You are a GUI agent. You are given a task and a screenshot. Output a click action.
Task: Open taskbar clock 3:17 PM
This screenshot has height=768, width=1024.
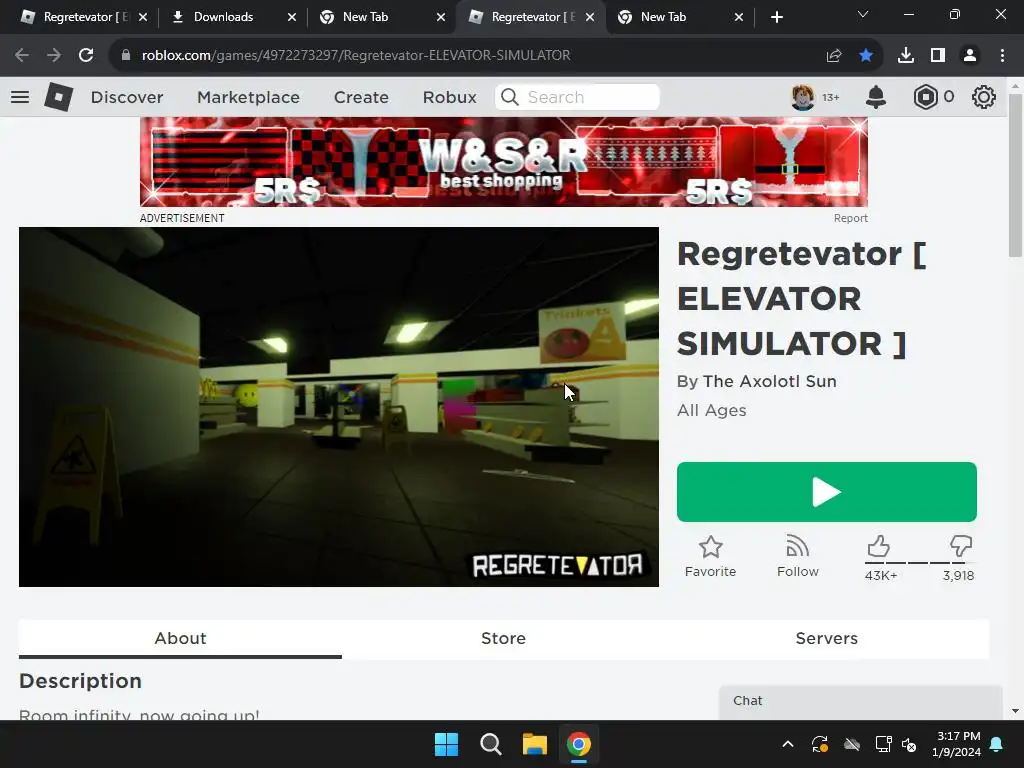(956, 744)
